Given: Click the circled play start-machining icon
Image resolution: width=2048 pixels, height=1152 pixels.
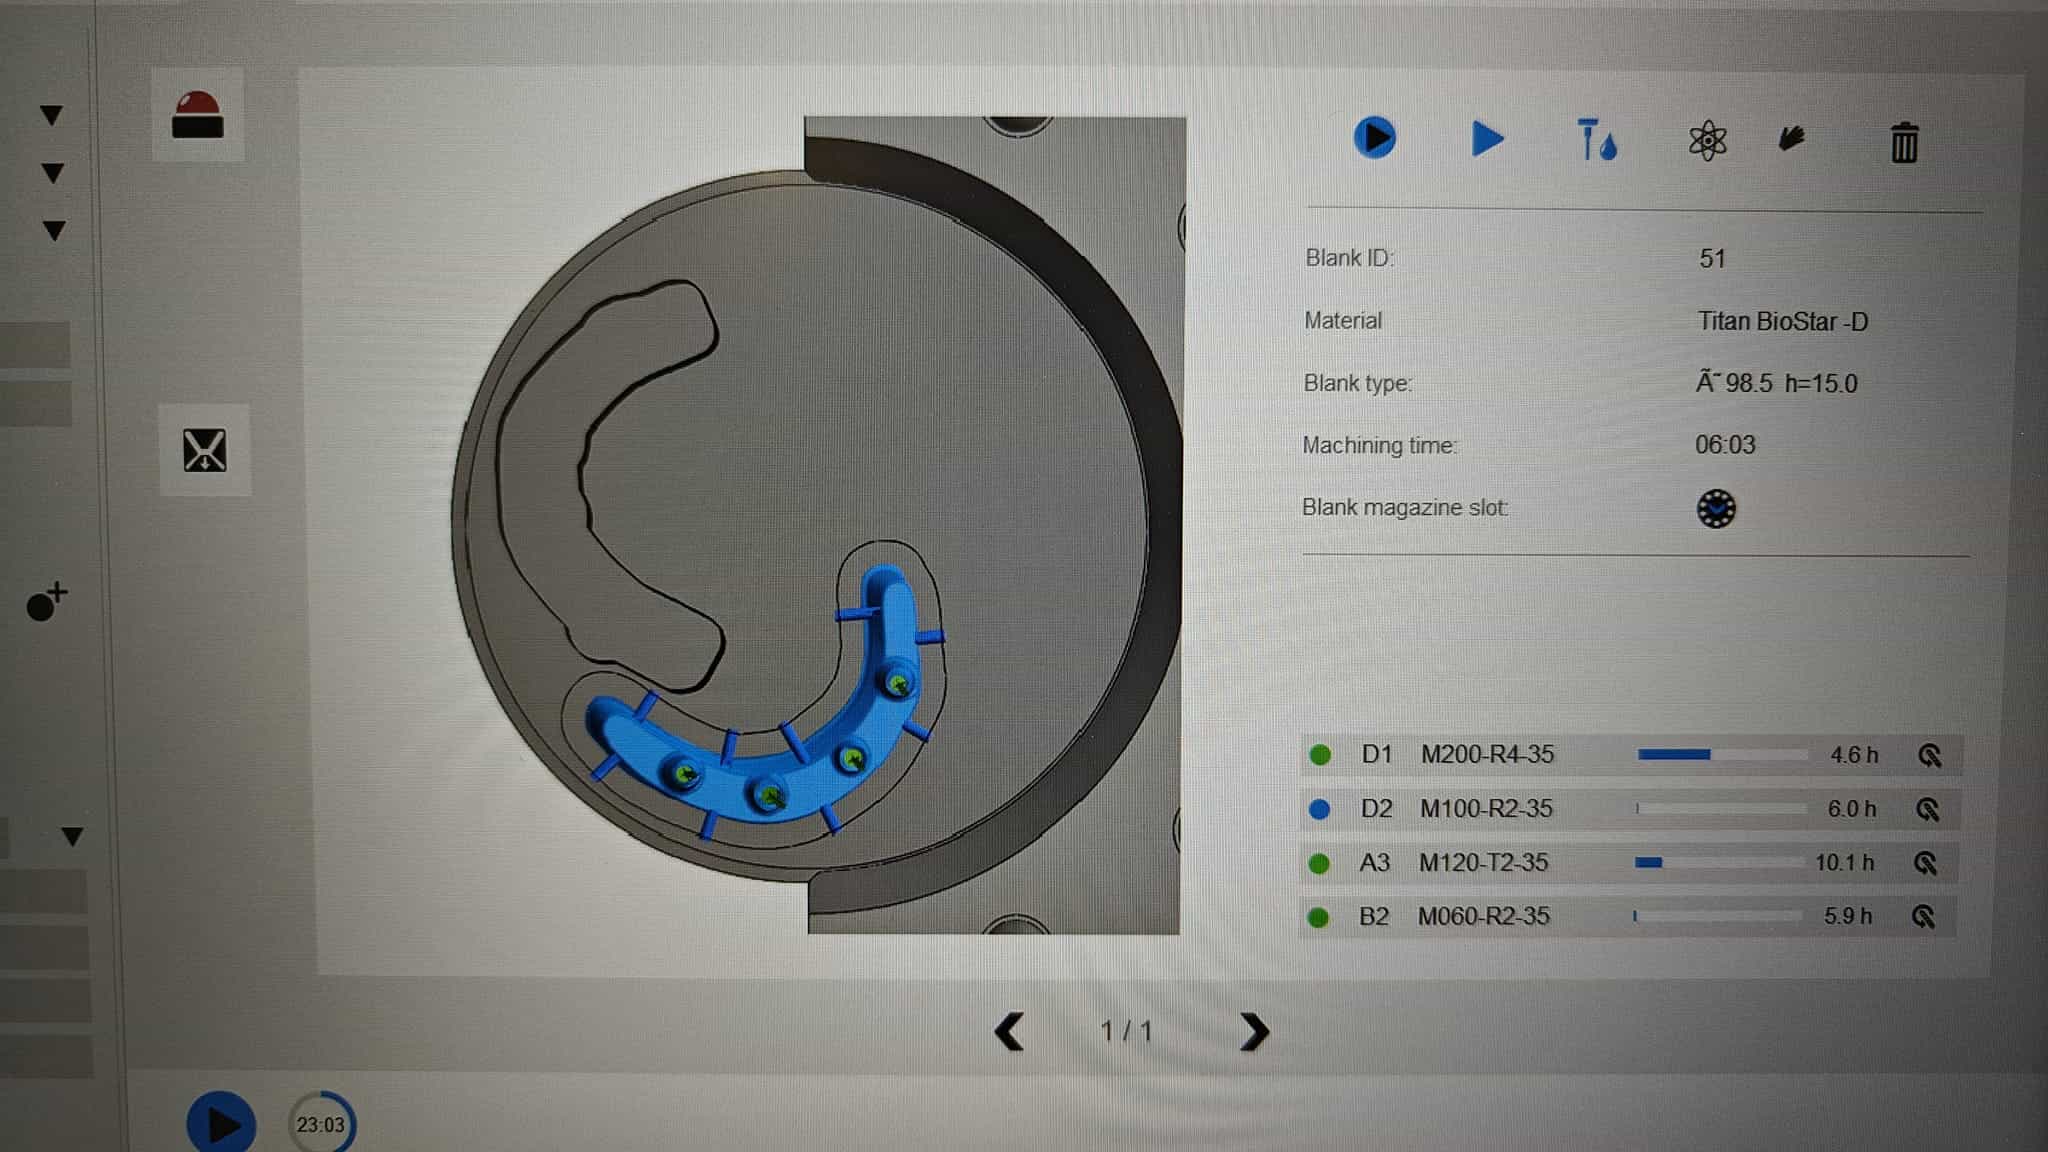Looking at the screenshot, I should 1374,138.
